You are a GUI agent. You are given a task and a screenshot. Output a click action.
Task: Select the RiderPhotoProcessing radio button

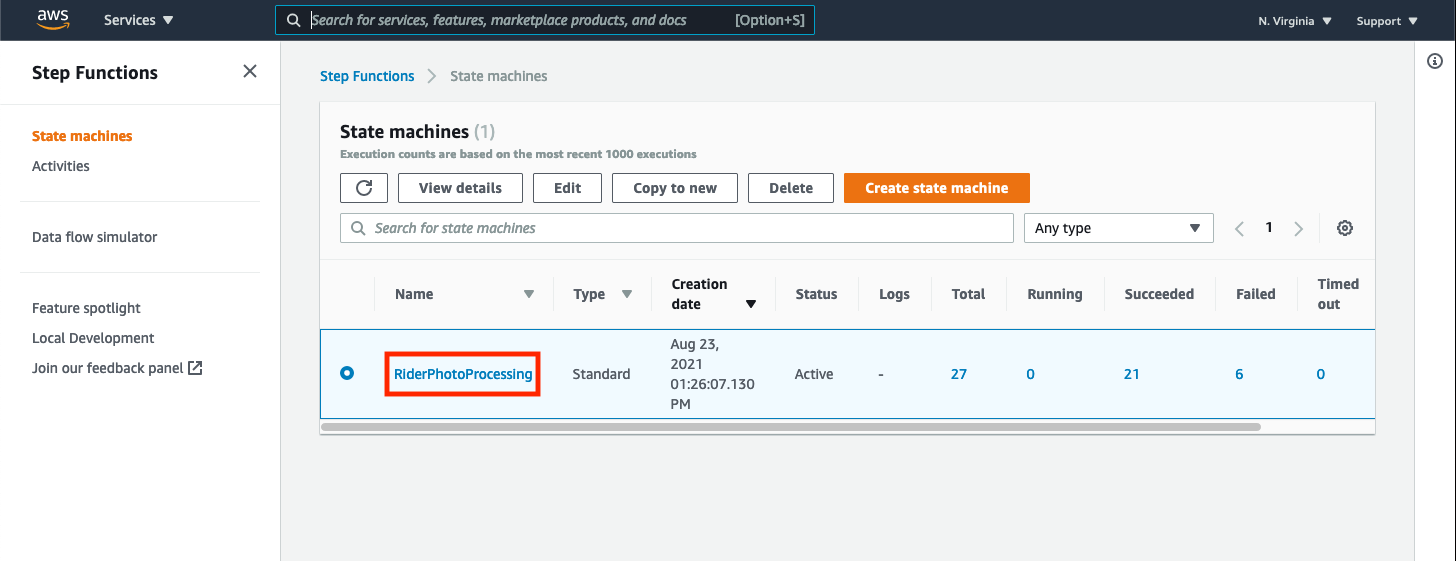point(347,373)
